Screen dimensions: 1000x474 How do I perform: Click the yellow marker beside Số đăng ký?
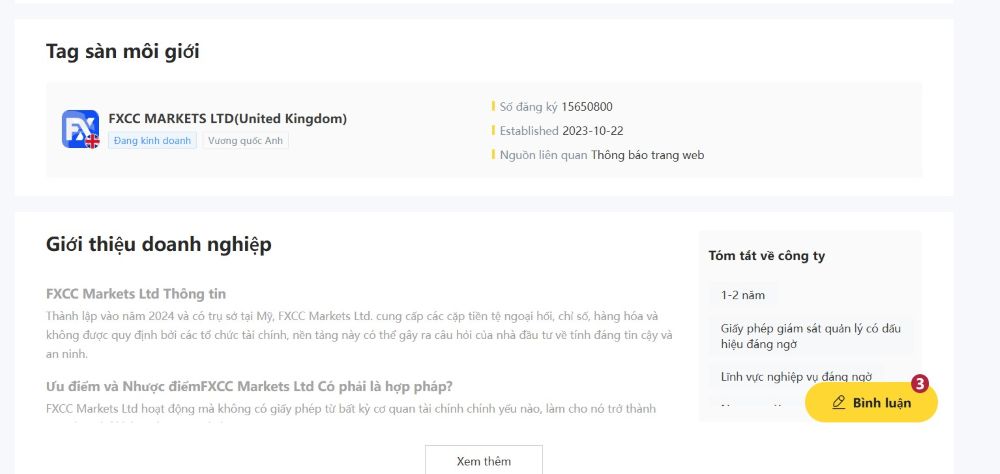(493, 106)
